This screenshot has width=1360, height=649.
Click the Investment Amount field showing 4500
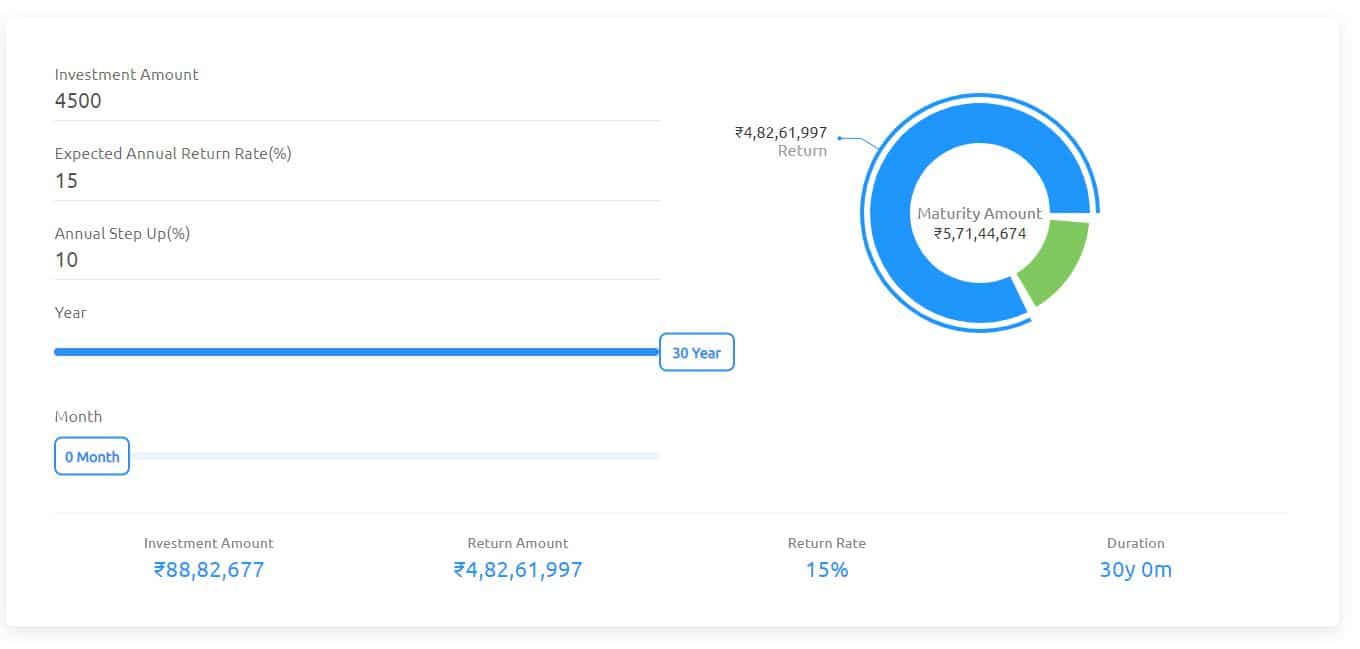point(357,101)
